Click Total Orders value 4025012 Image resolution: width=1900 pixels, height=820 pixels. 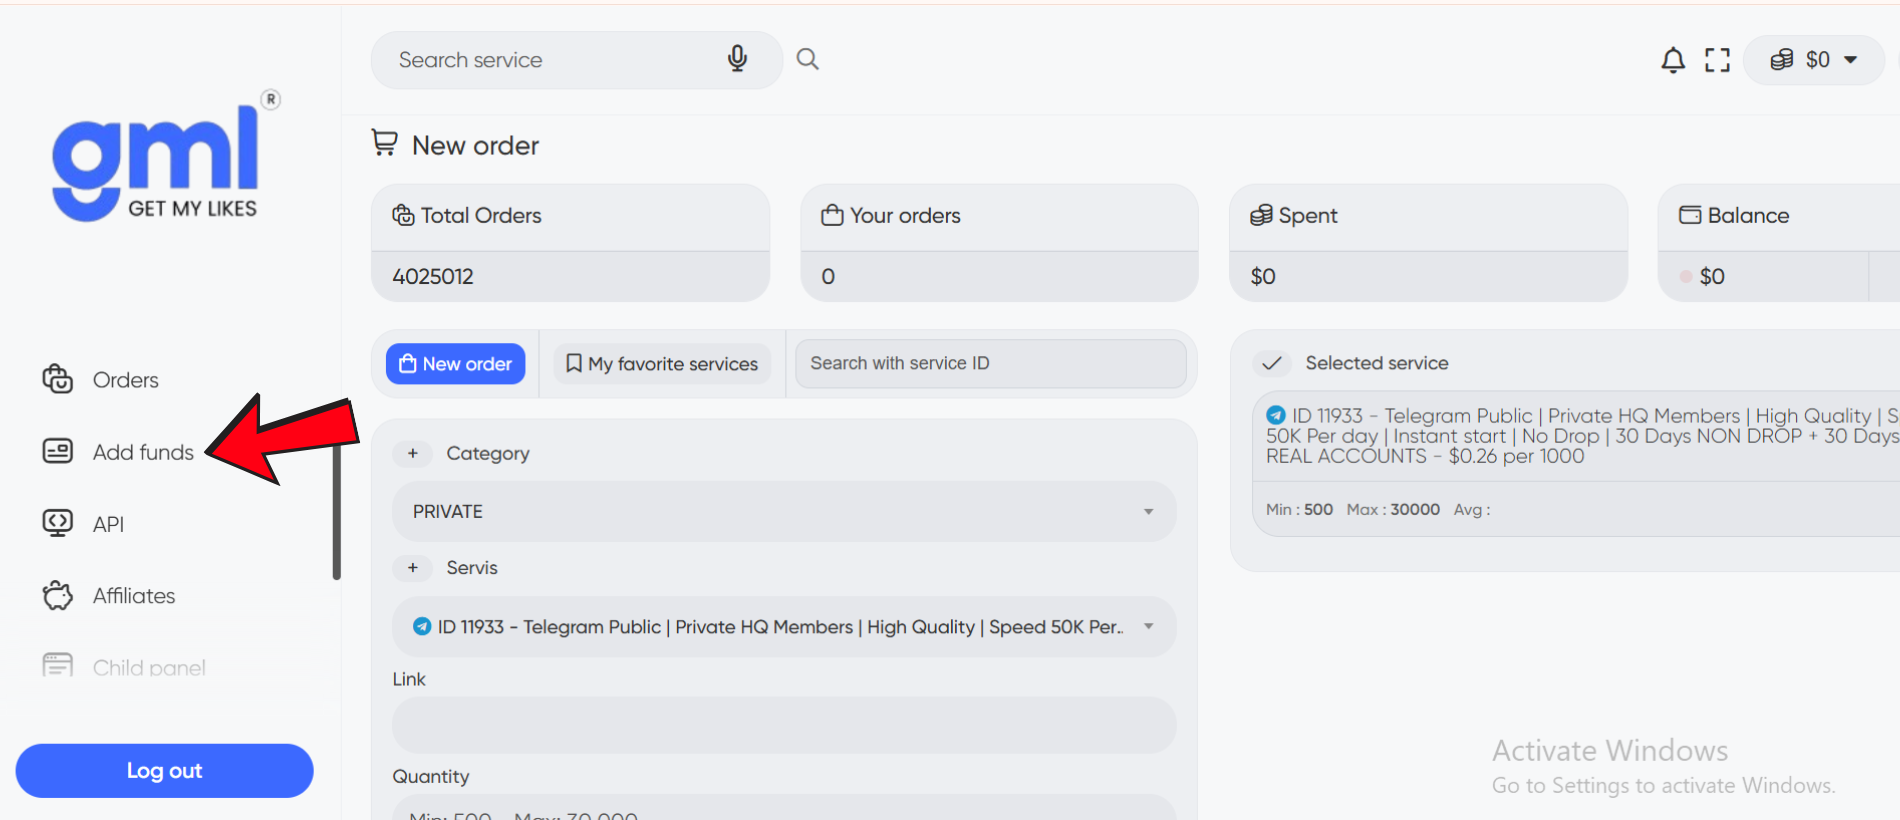433,276
